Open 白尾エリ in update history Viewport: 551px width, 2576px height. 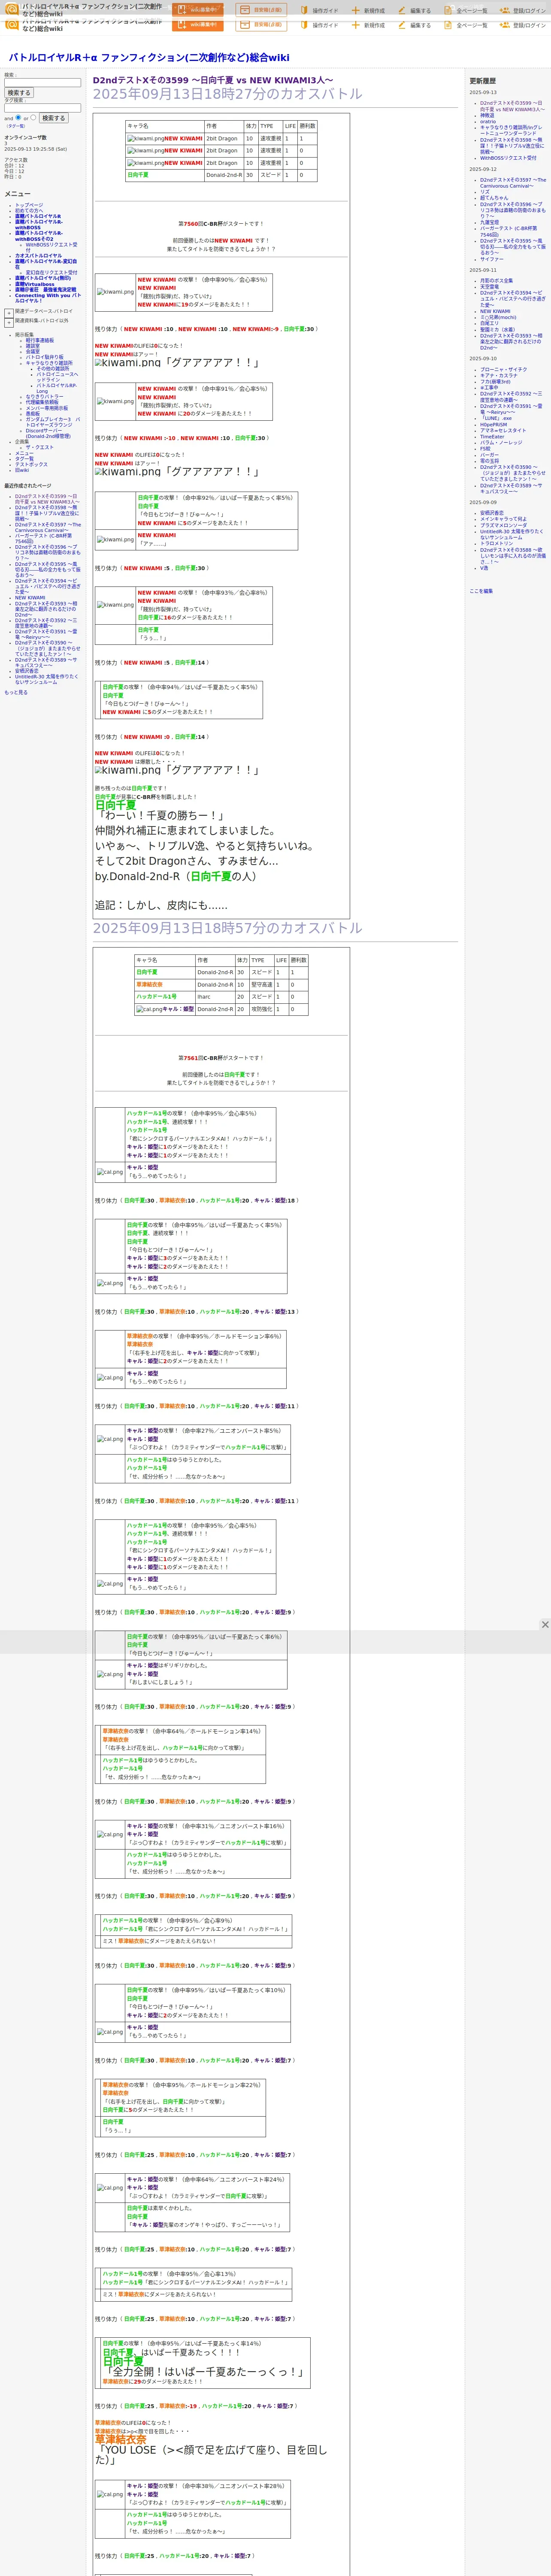click(489, 323)
